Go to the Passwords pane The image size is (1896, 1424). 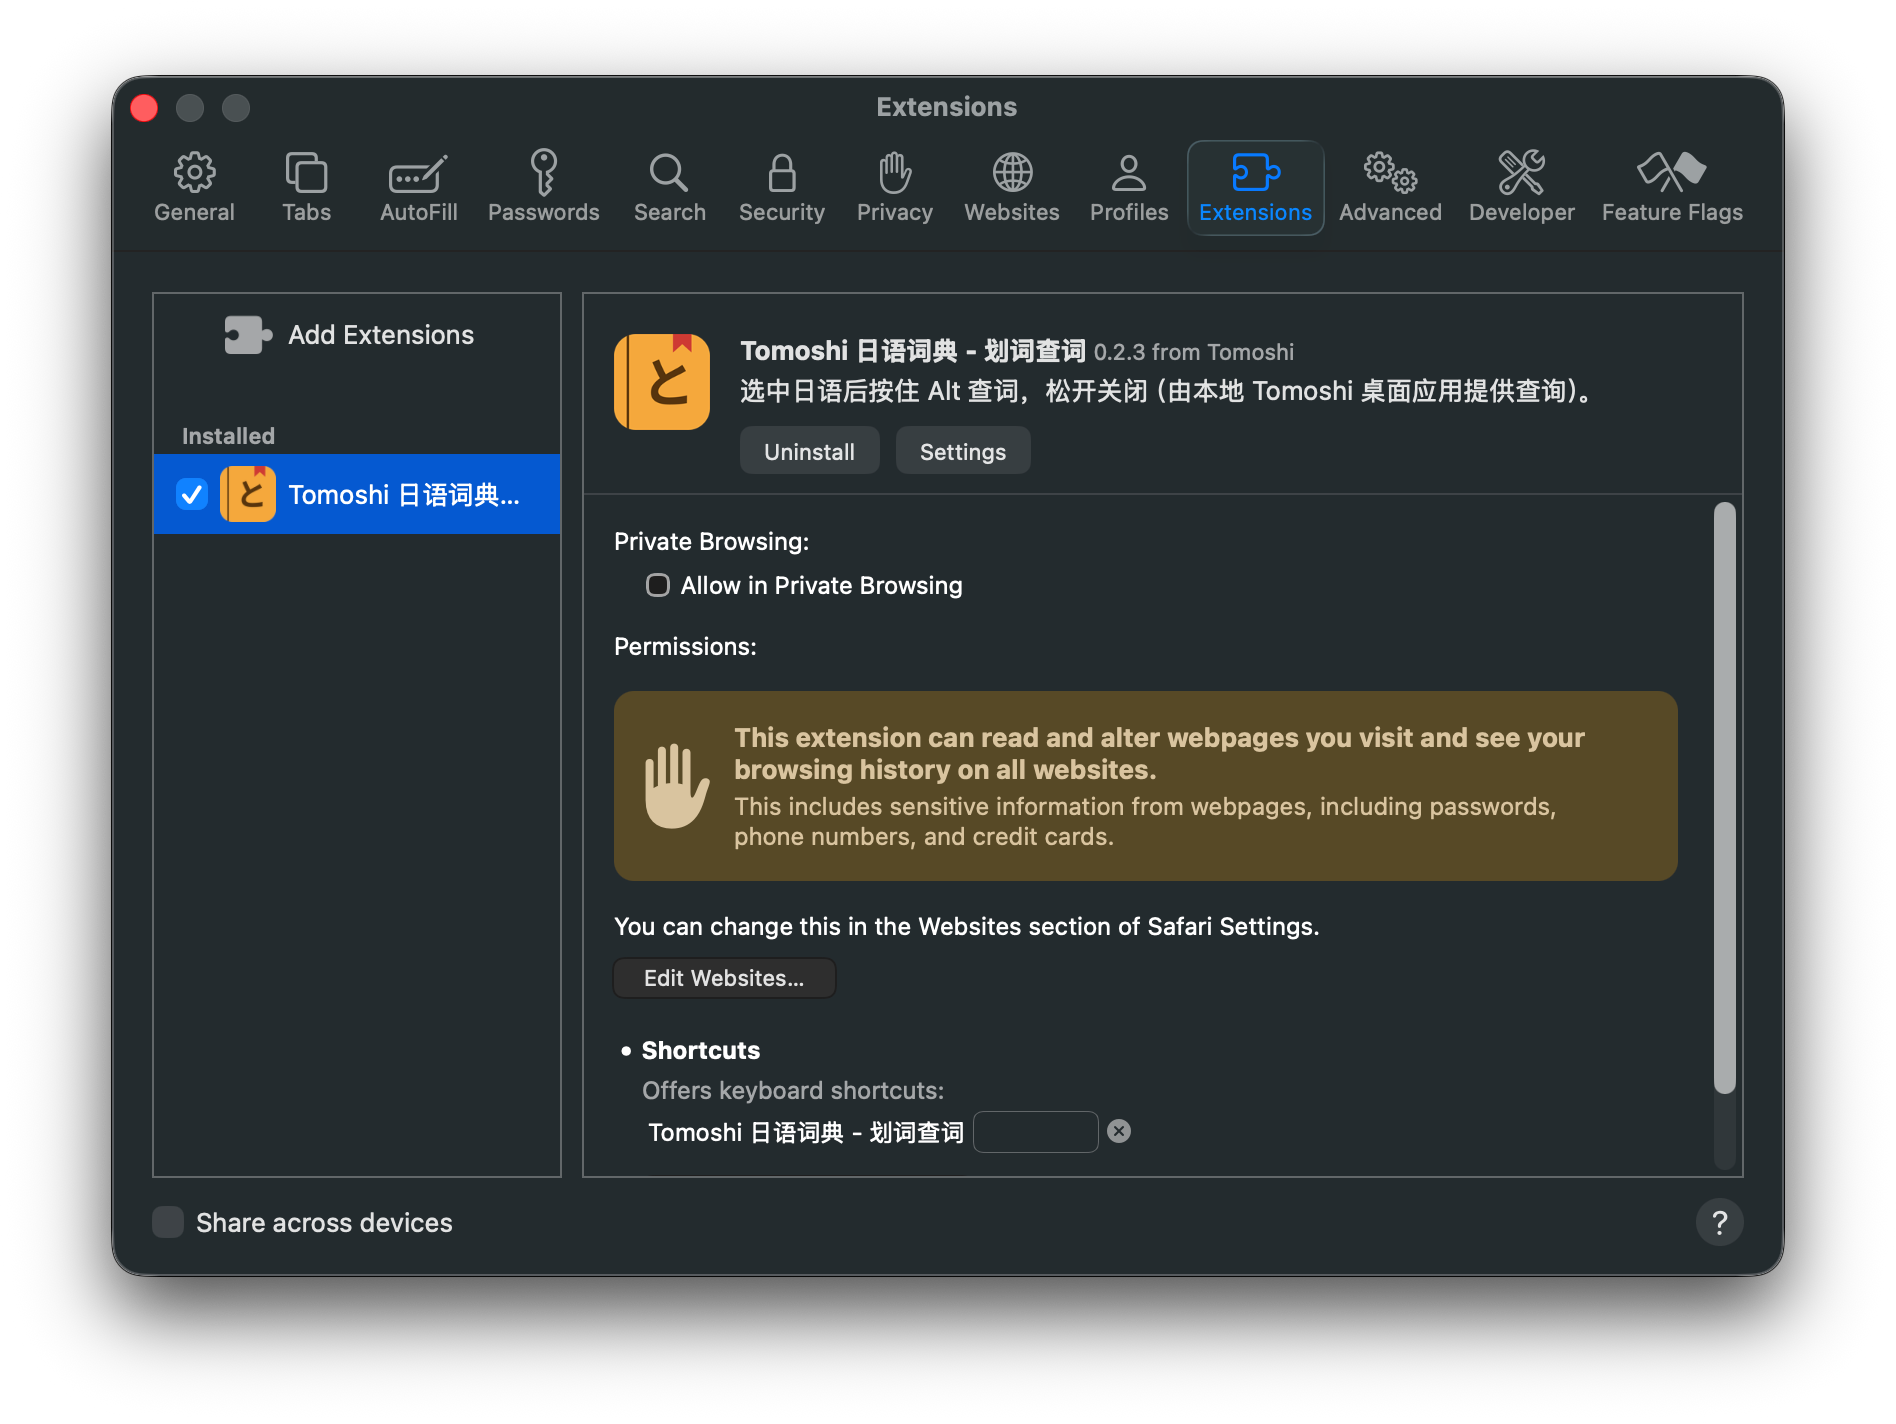point(543,187)
